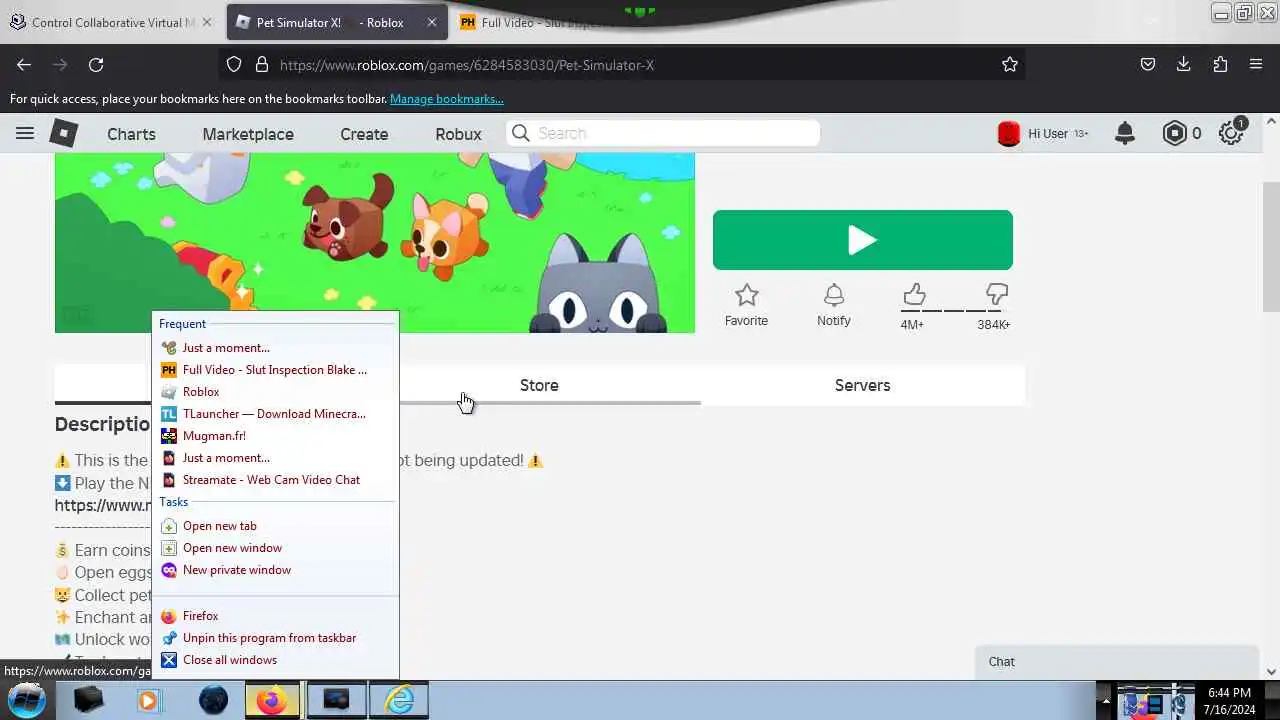The width and height of the screenshot is (1280, 720).
Task: Open the Chat panel bar
Action: click(1117, 662)
